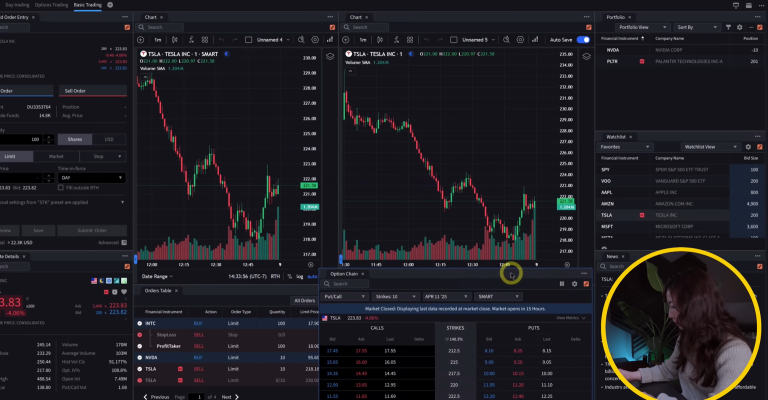Switch to the Options Trading tab

[x=50, y=5]
